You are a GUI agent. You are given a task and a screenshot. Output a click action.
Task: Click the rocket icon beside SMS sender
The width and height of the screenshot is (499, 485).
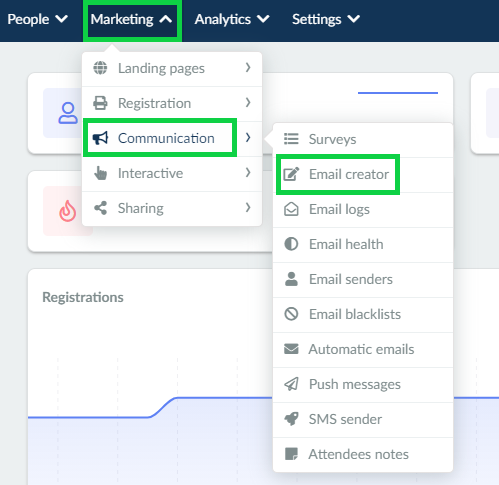click(291, 419)
